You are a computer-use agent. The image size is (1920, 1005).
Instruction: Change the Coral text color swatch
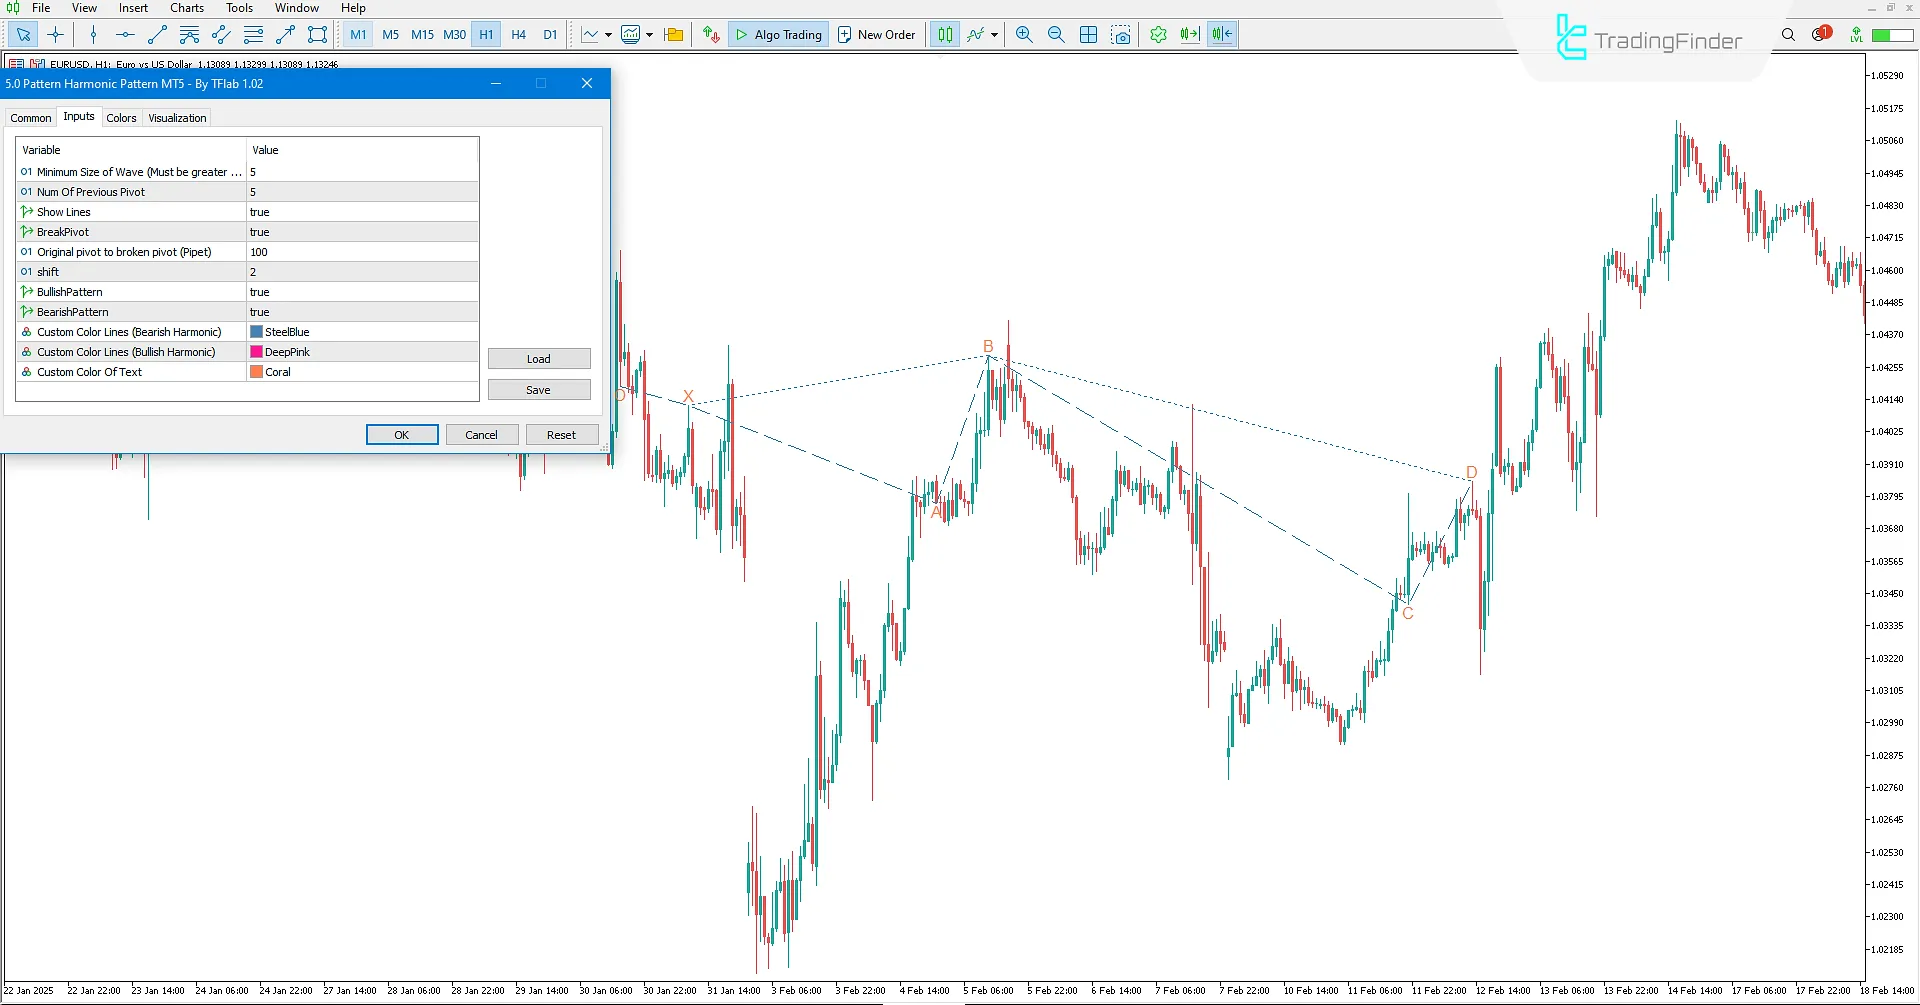257,371
